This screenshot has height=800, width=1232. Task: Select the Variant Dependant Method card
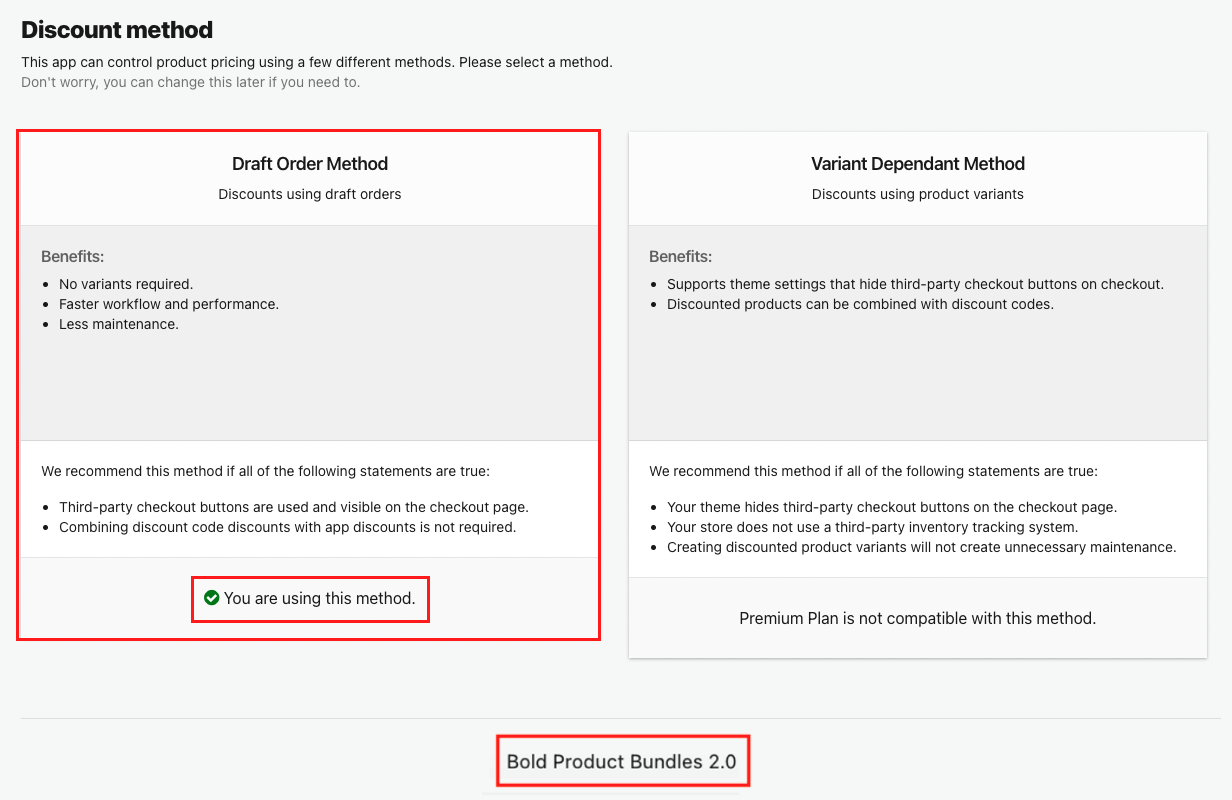[918, 390]
